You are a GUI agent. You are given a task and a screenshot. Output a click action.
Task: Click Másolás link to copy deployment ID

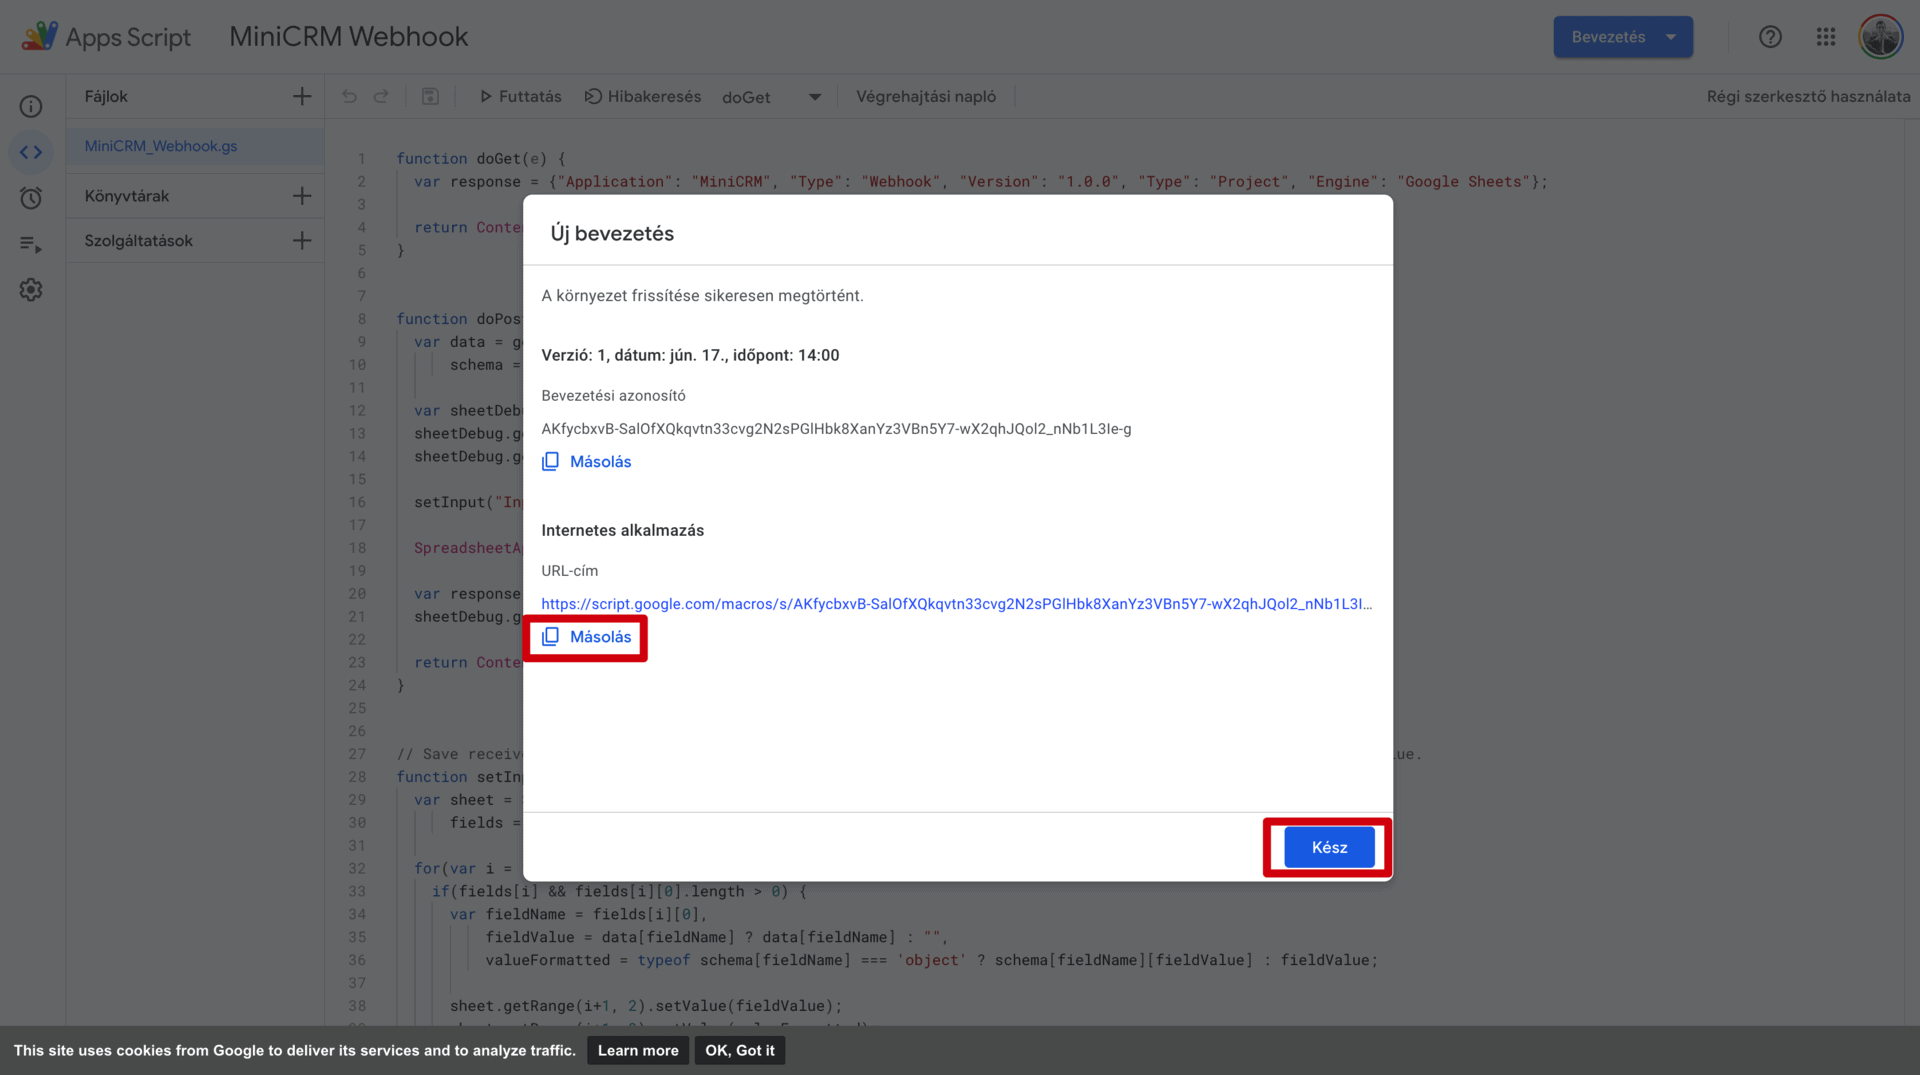tap(600, 461)
